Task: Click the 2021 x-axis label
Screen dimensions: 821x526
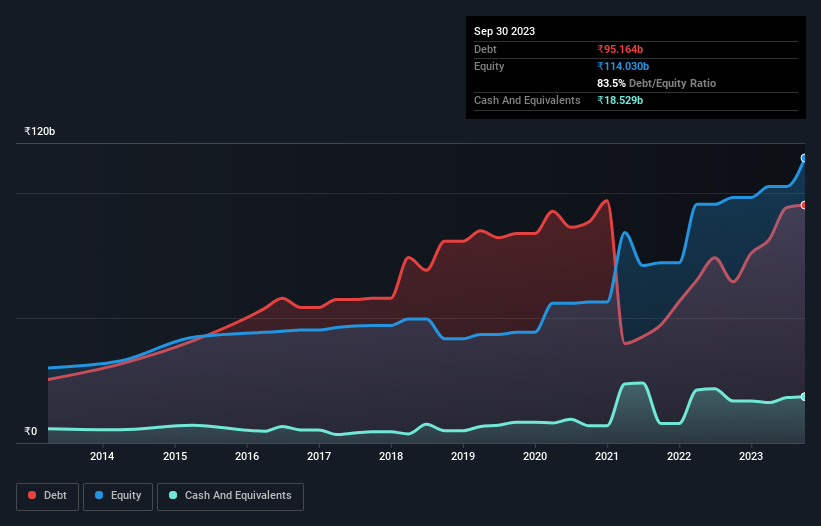Action: (607, 456)
